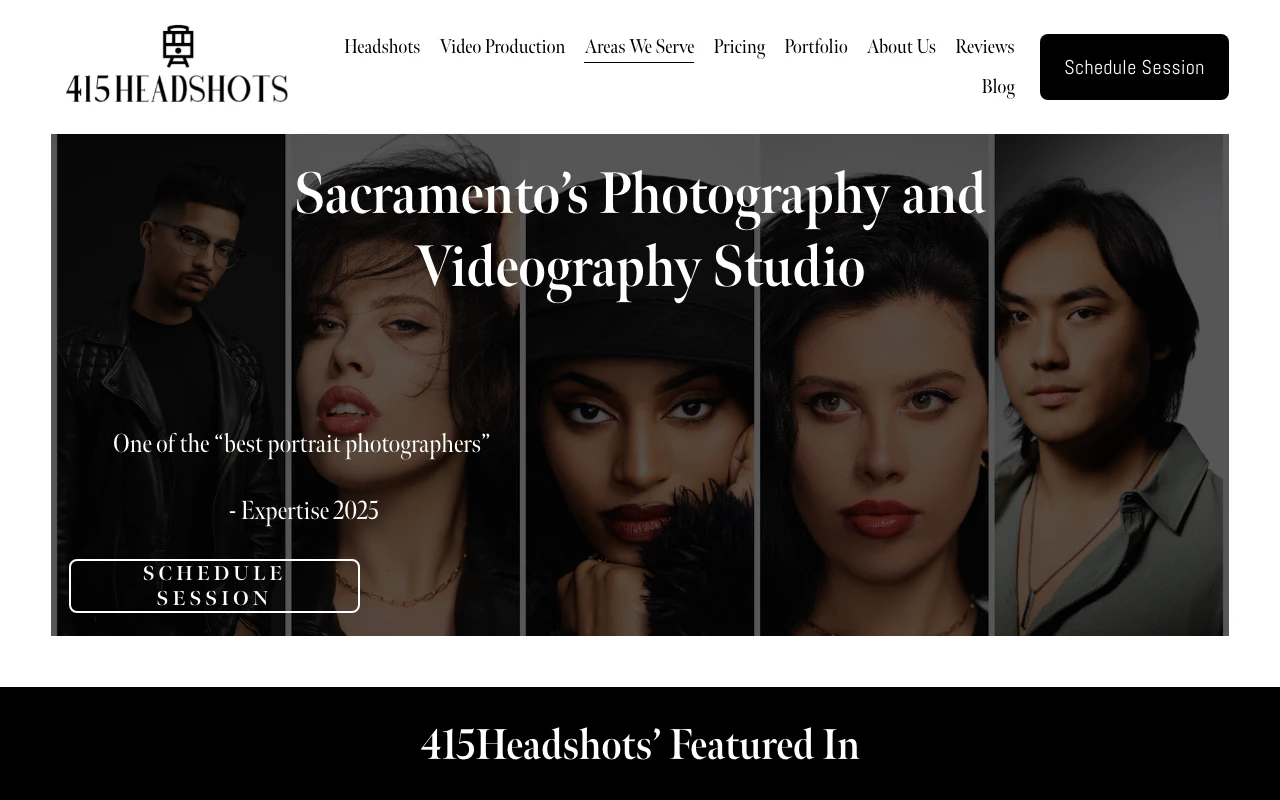The image size is (1280, 800).
Task: Open the Video Production menu item
Action: click(502, 47)
